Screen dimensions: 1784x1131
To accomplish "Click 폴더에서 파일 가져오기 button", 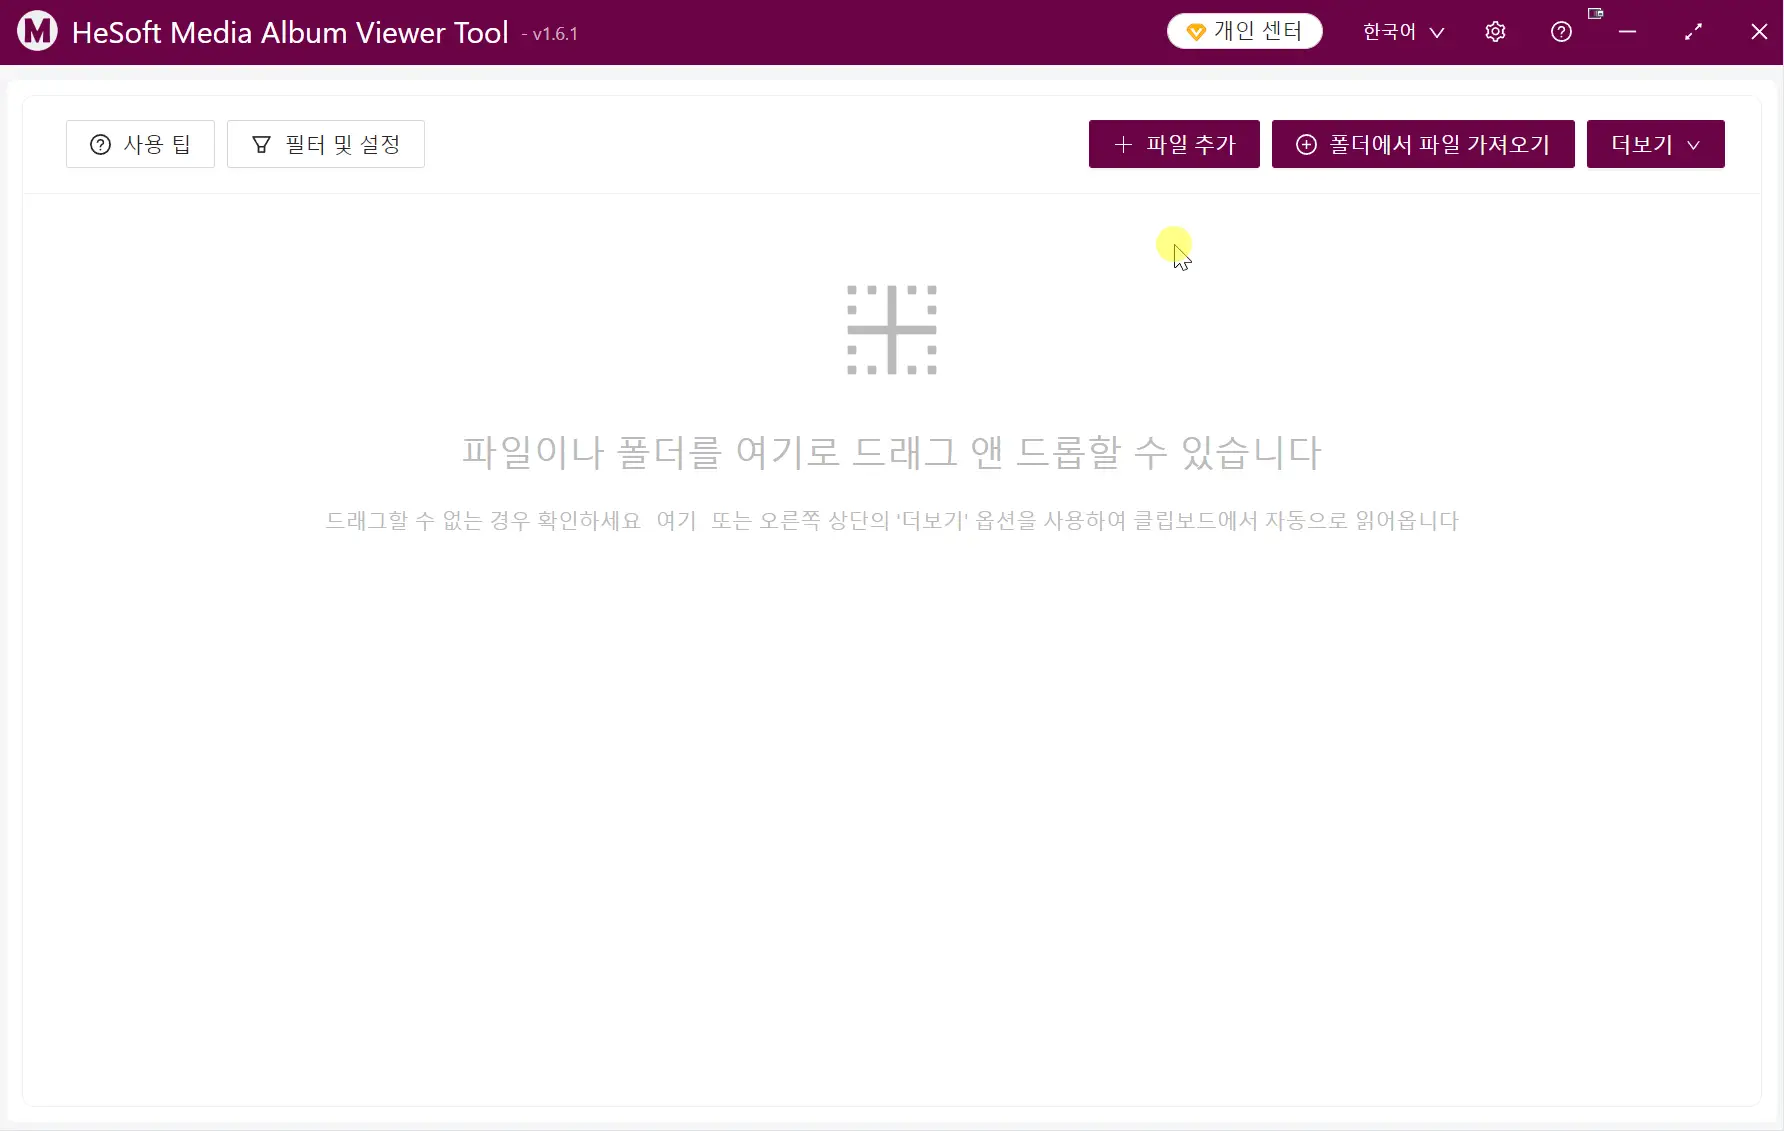I will 1423,144.
